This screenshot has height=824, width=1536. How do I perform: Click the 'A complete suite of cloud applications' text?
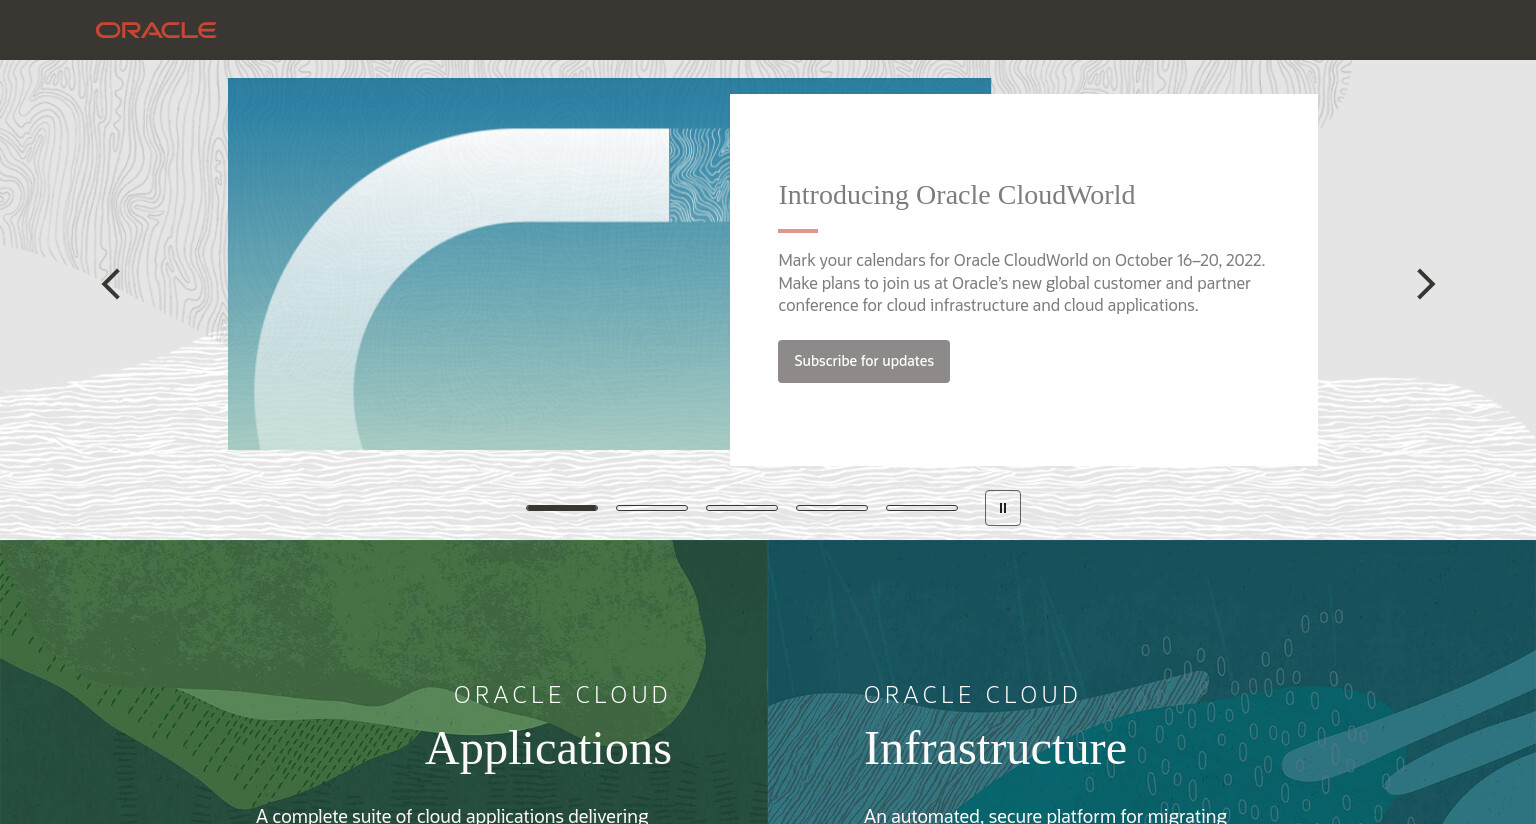coord(452,815)
